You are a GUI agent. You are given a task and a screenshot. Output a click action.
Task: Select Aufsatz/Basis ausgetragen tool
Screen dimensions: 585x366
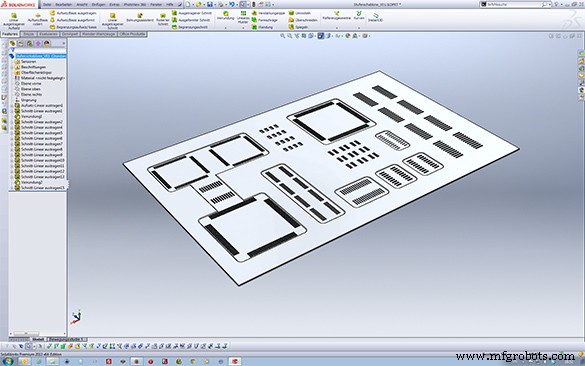tap(73, 13)
